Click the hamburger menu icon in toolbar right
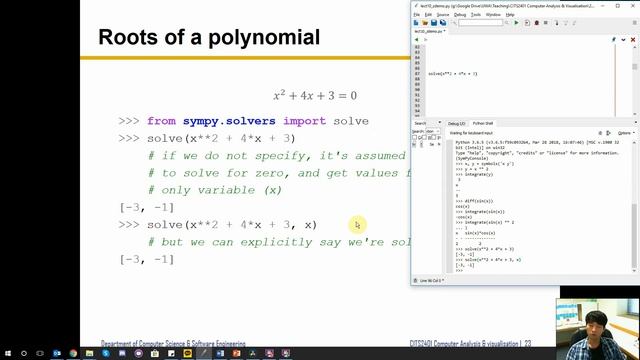 [634, 23]
